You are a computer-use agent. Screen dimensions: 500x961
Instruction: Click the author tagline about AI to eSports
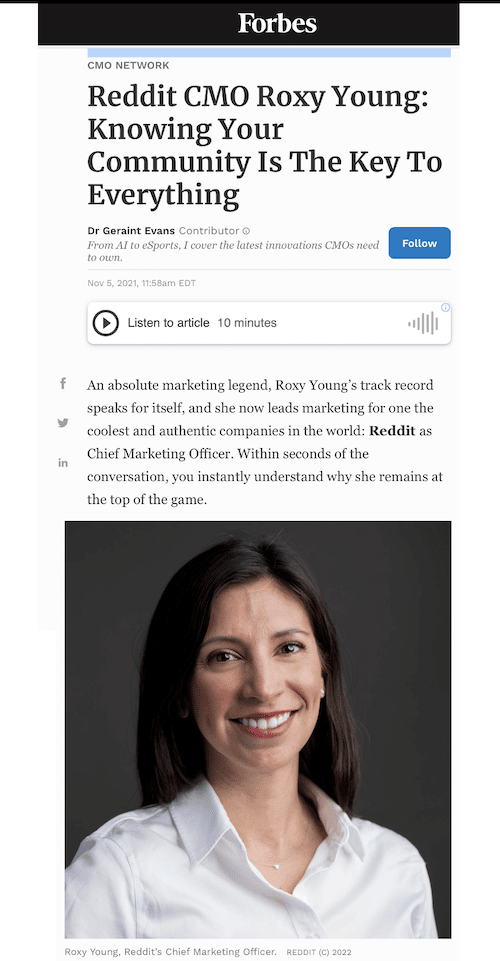233,251
